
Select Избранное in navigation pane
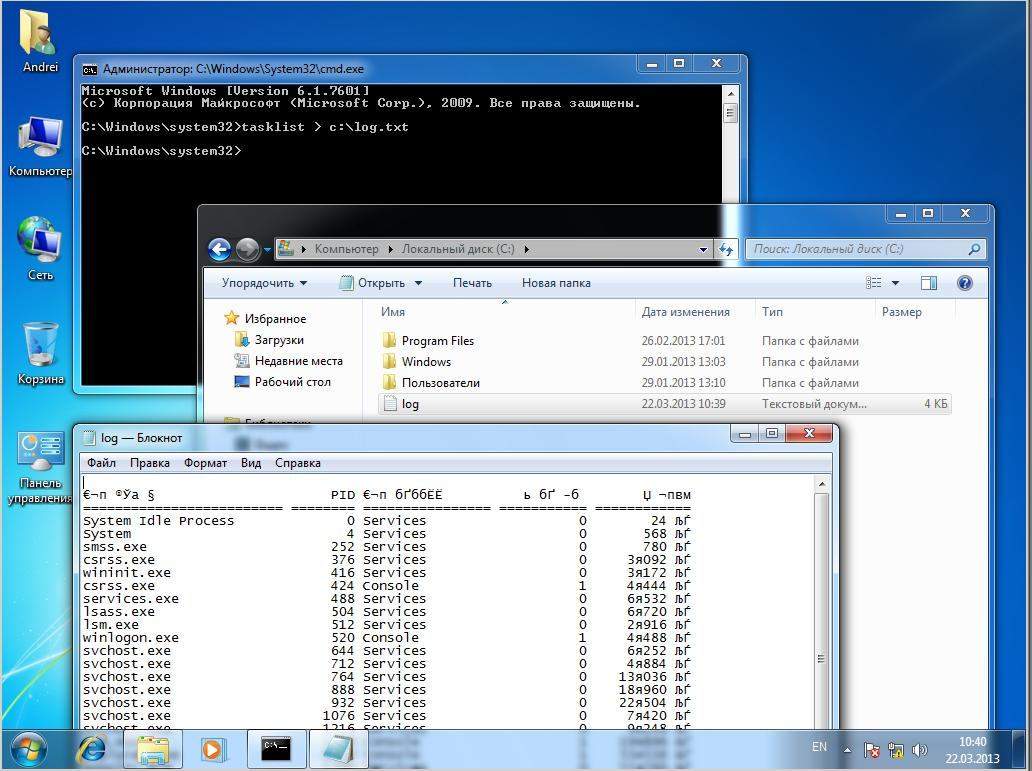pyautogui.click(x=275, y=319)
